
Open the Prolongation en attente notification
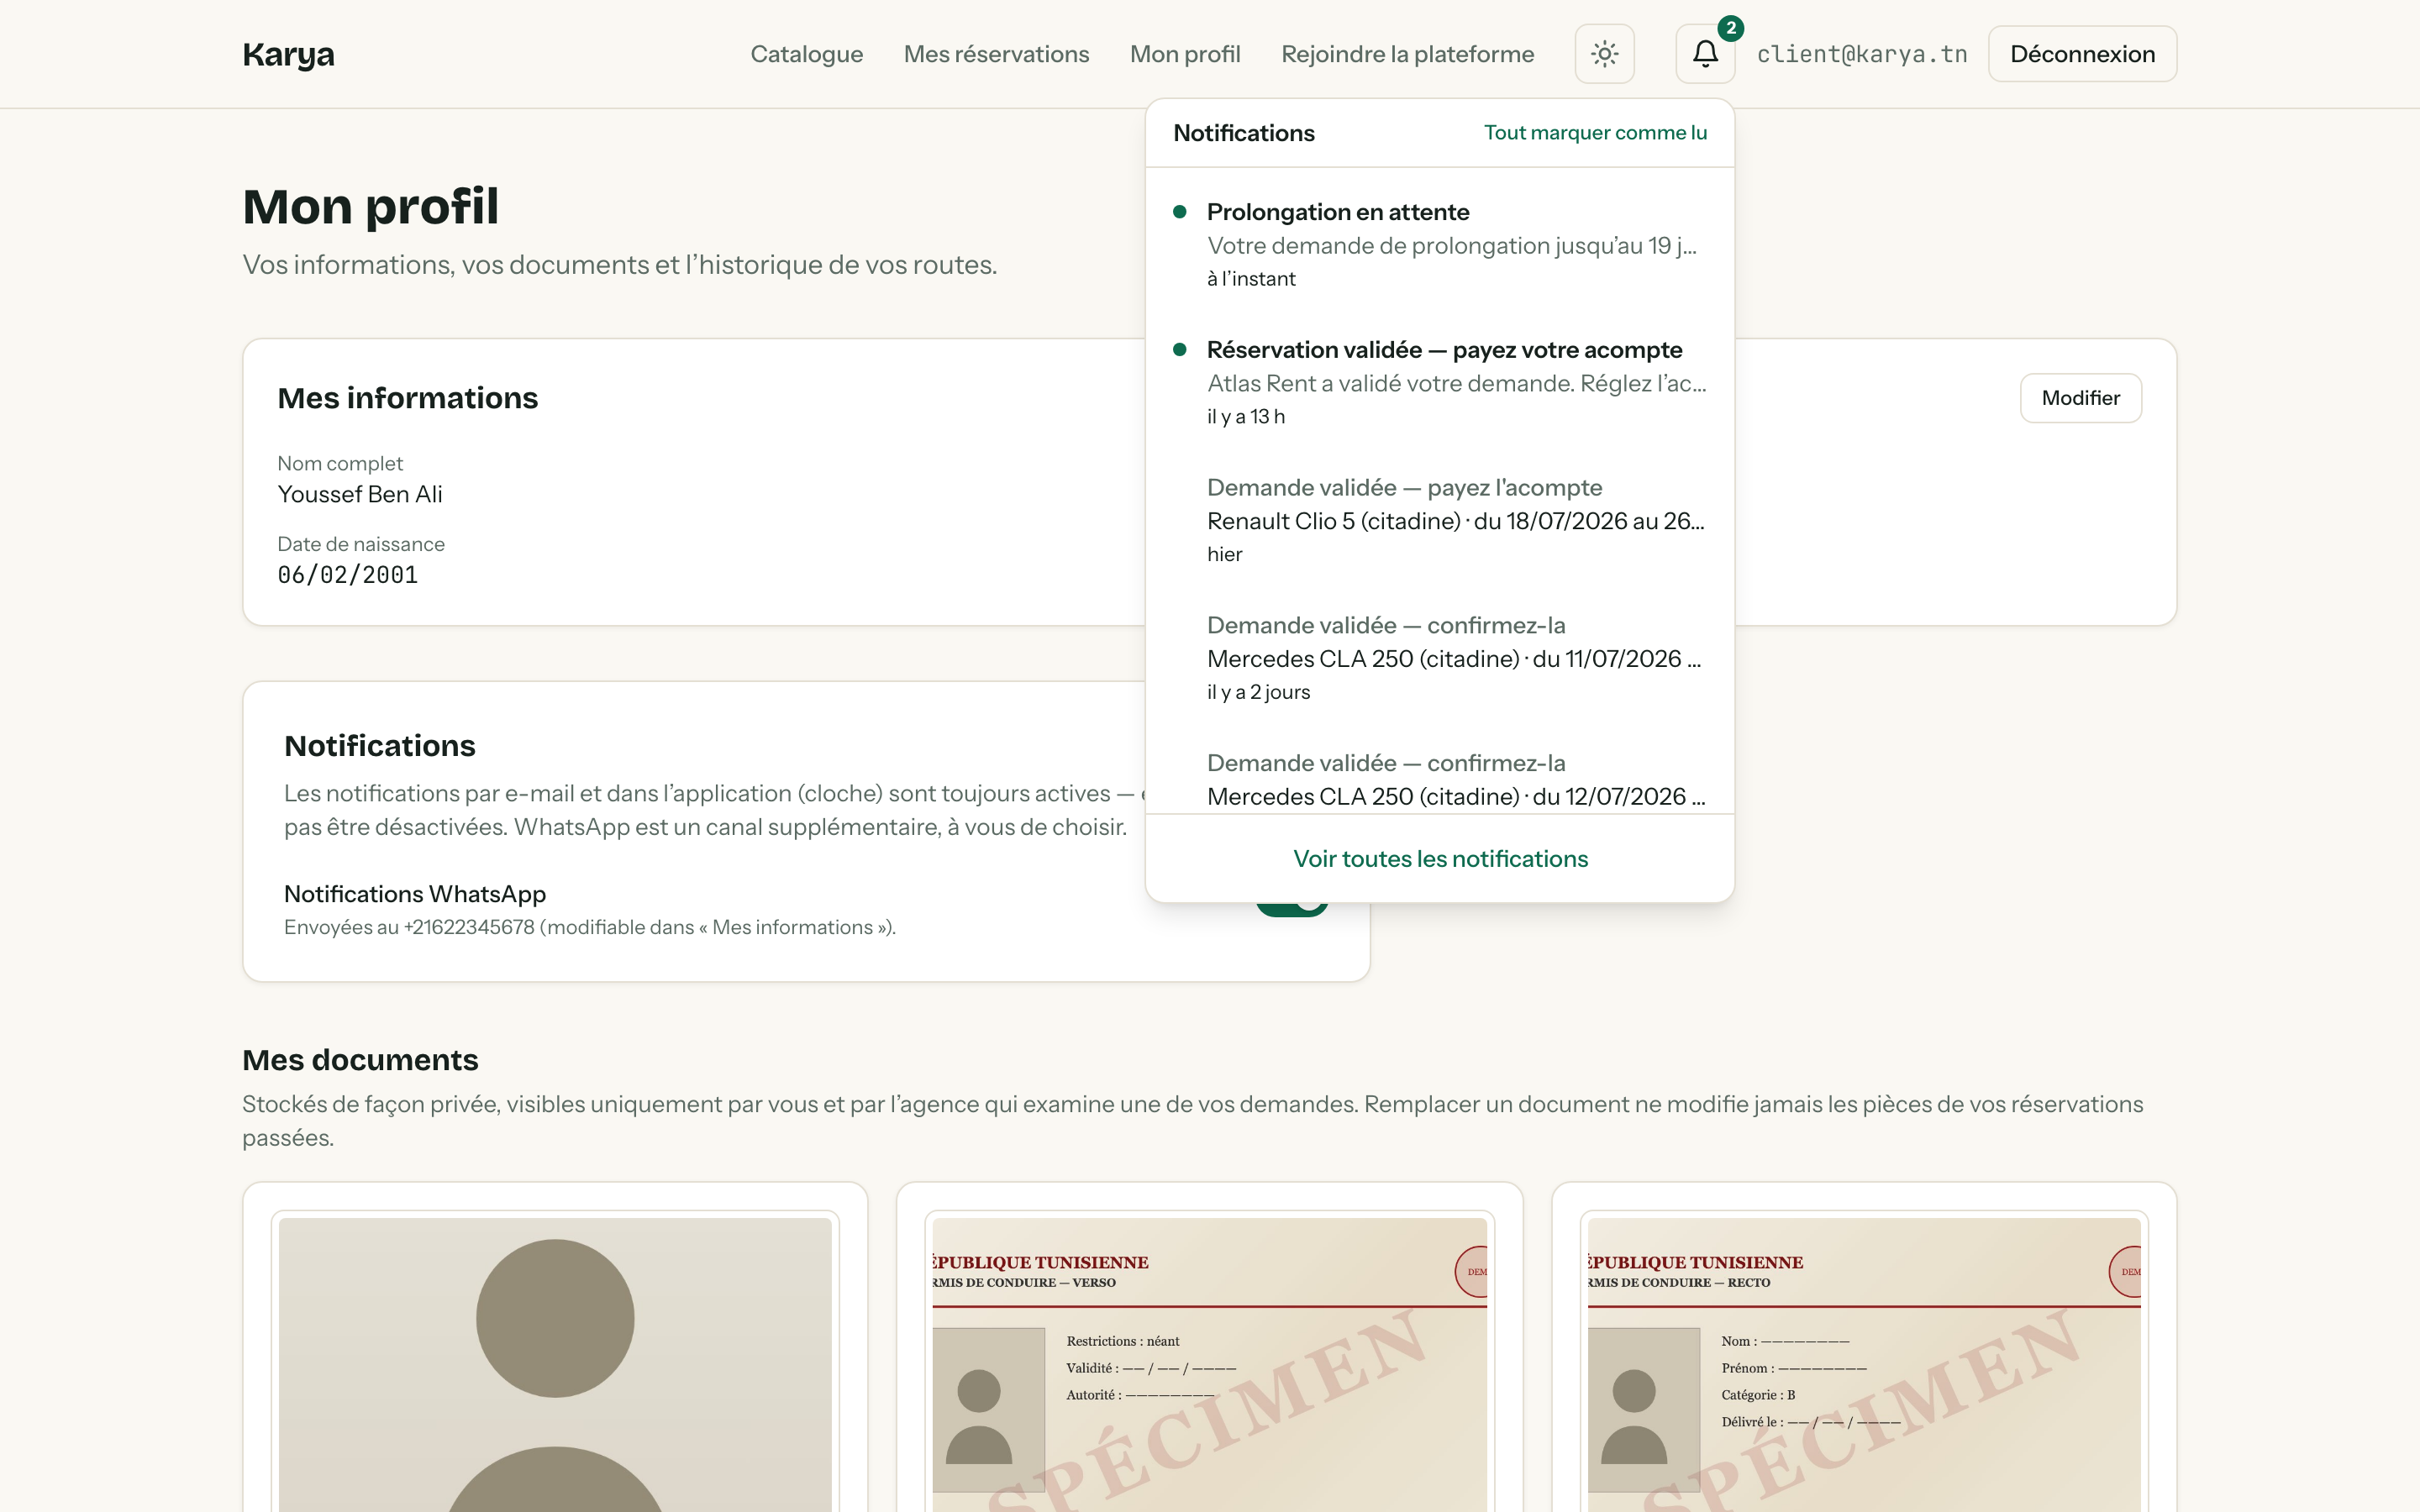click(x=1440, y=245)
